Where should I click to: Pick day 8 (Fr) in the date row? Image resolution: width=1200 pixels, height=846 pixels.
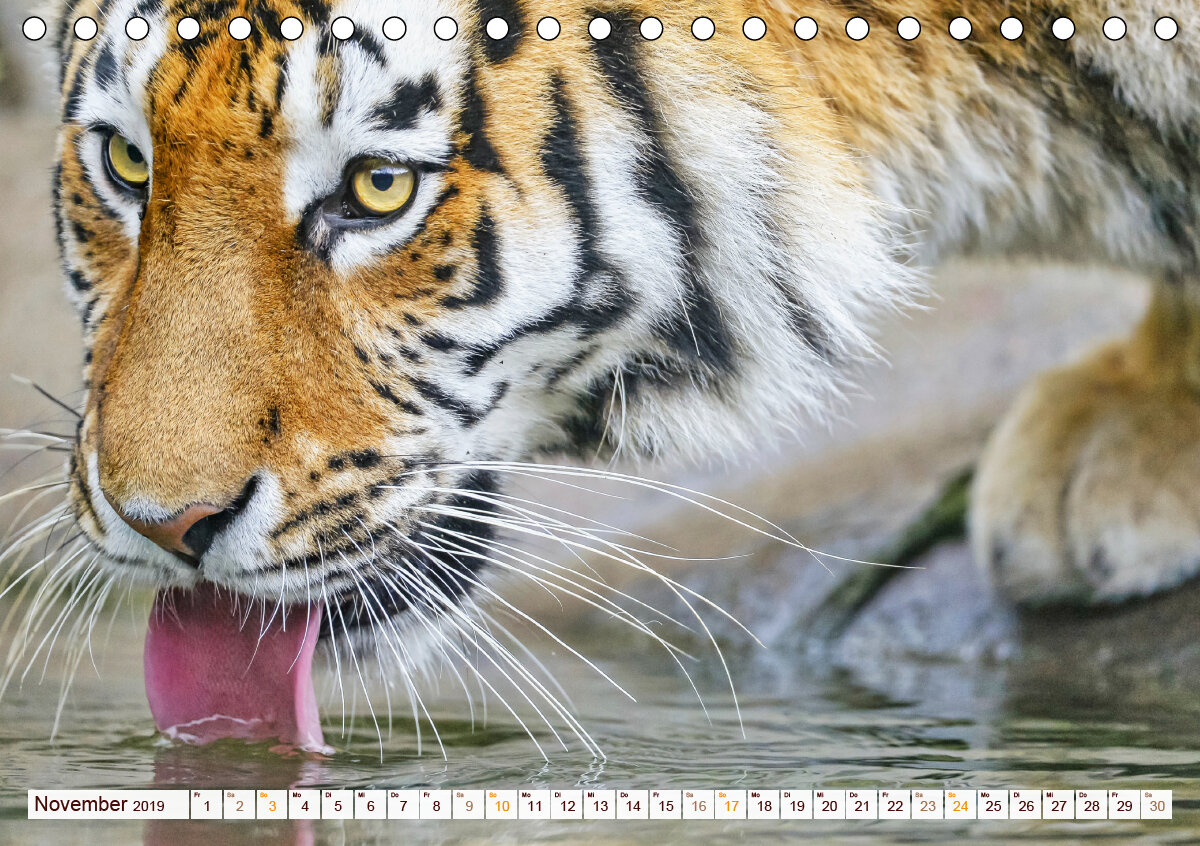click(436, 804)
